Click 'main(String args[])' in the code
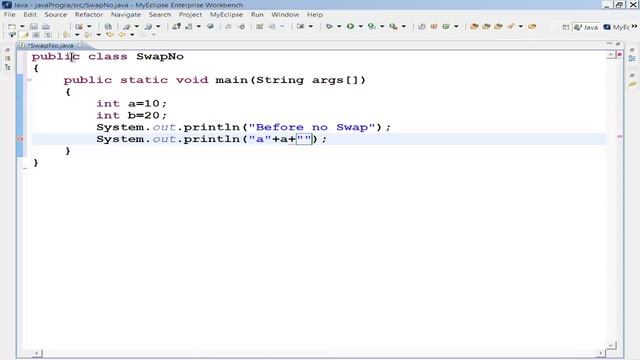This screenshot has width=640, height=360. pos(290,80)
